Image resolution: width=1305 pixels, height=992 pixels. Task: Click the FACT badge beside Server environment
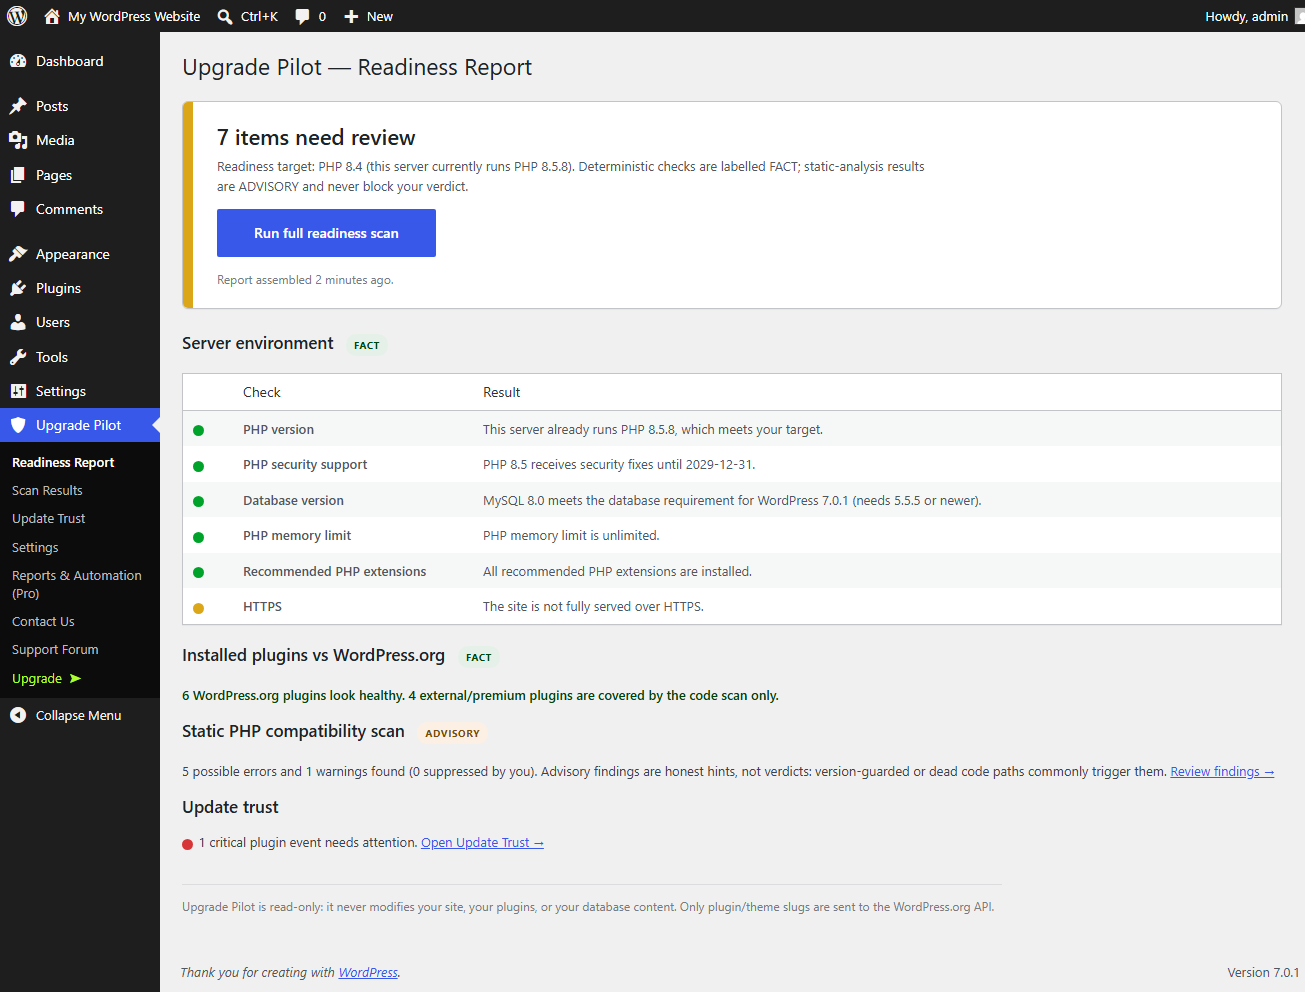tap(367, 345)
